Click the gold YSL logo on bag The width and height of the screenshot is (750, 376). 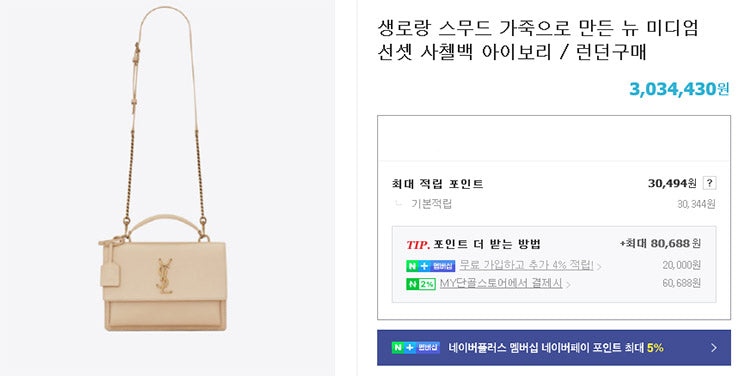[x=164, y=276]
